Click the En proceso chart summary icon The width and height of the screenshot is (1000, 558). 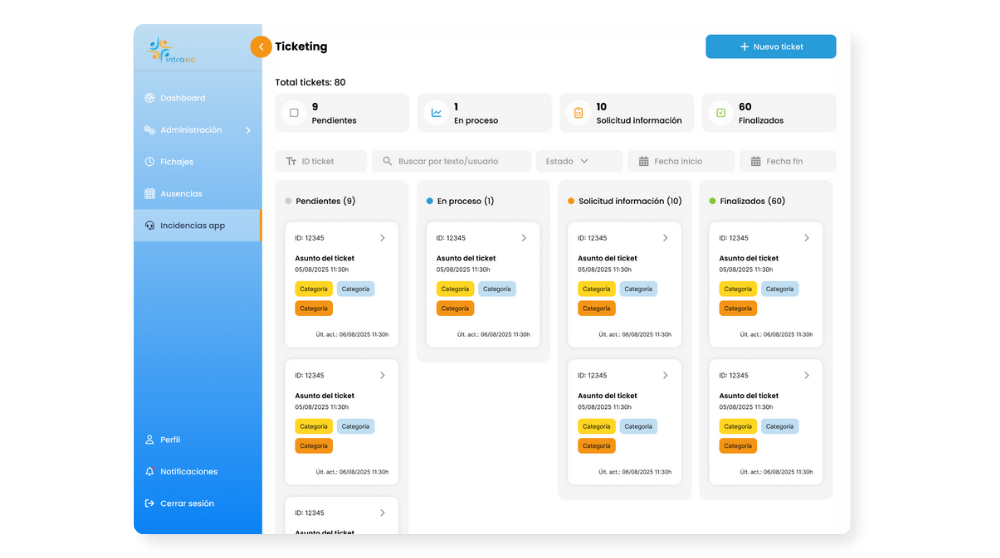tap(436, 113)
